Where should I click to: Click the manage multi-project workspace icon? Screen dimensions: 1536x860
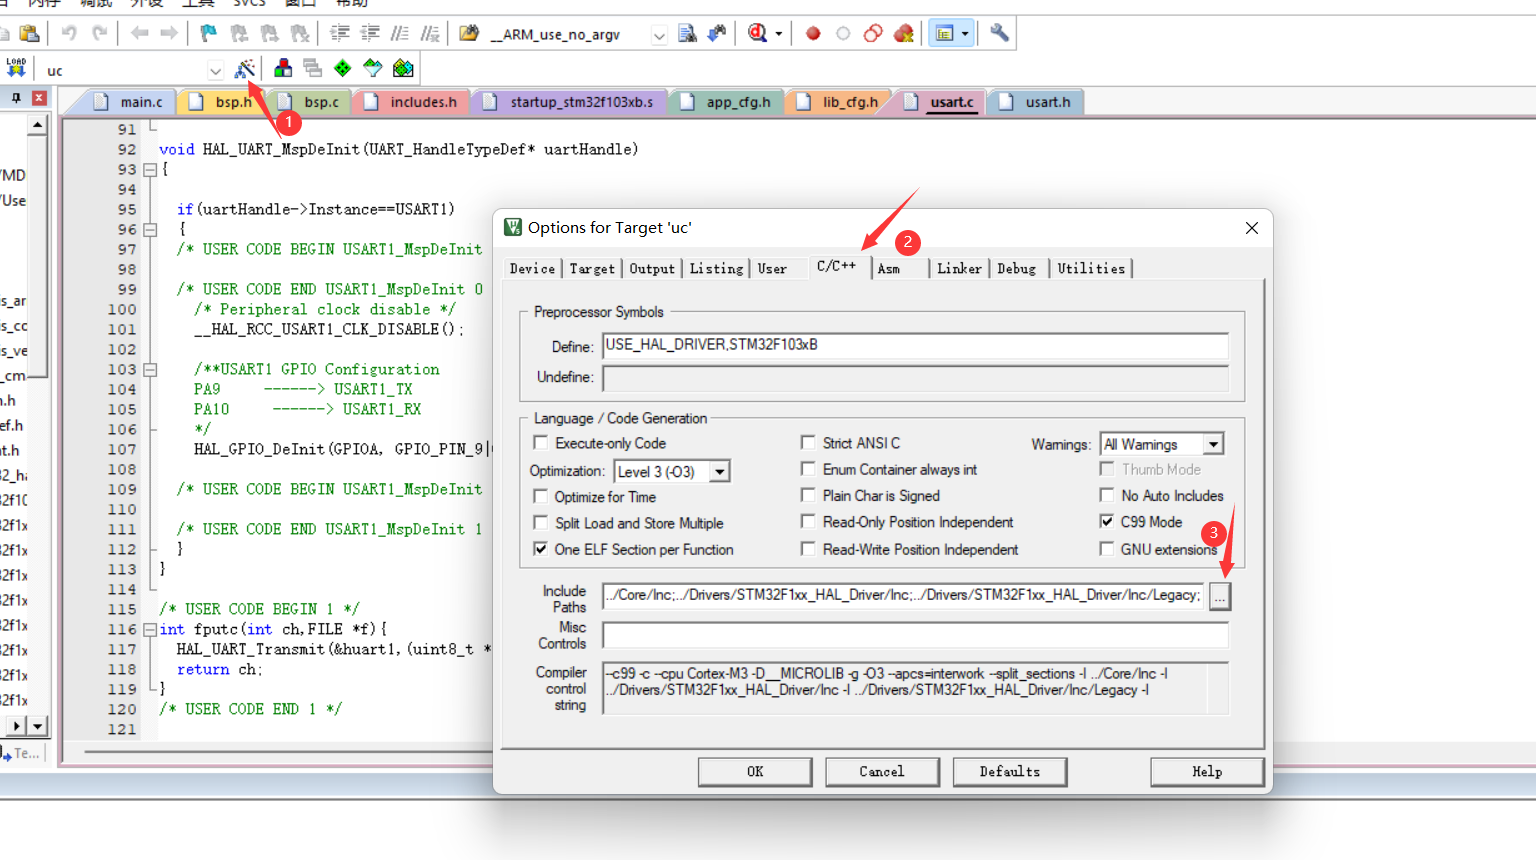pos(313,68)
